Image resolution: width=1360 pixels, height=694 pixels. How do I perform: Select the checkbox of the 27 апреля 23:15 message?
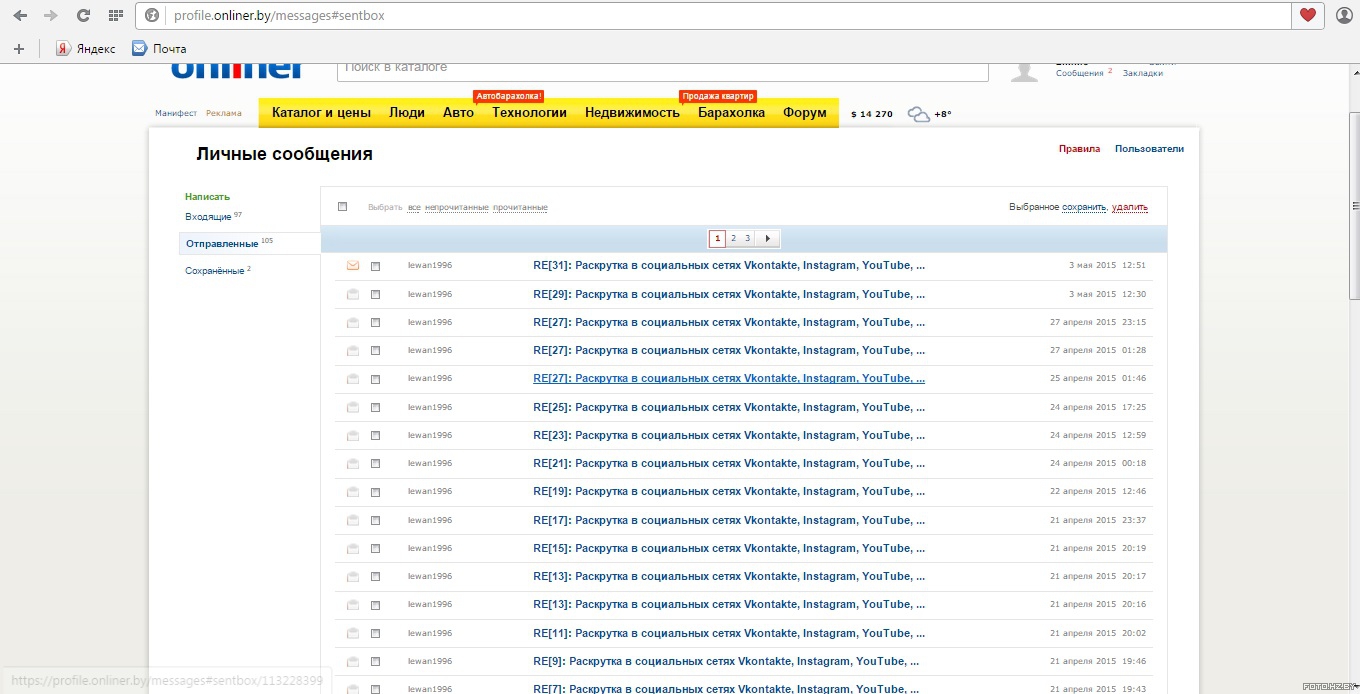376,322
